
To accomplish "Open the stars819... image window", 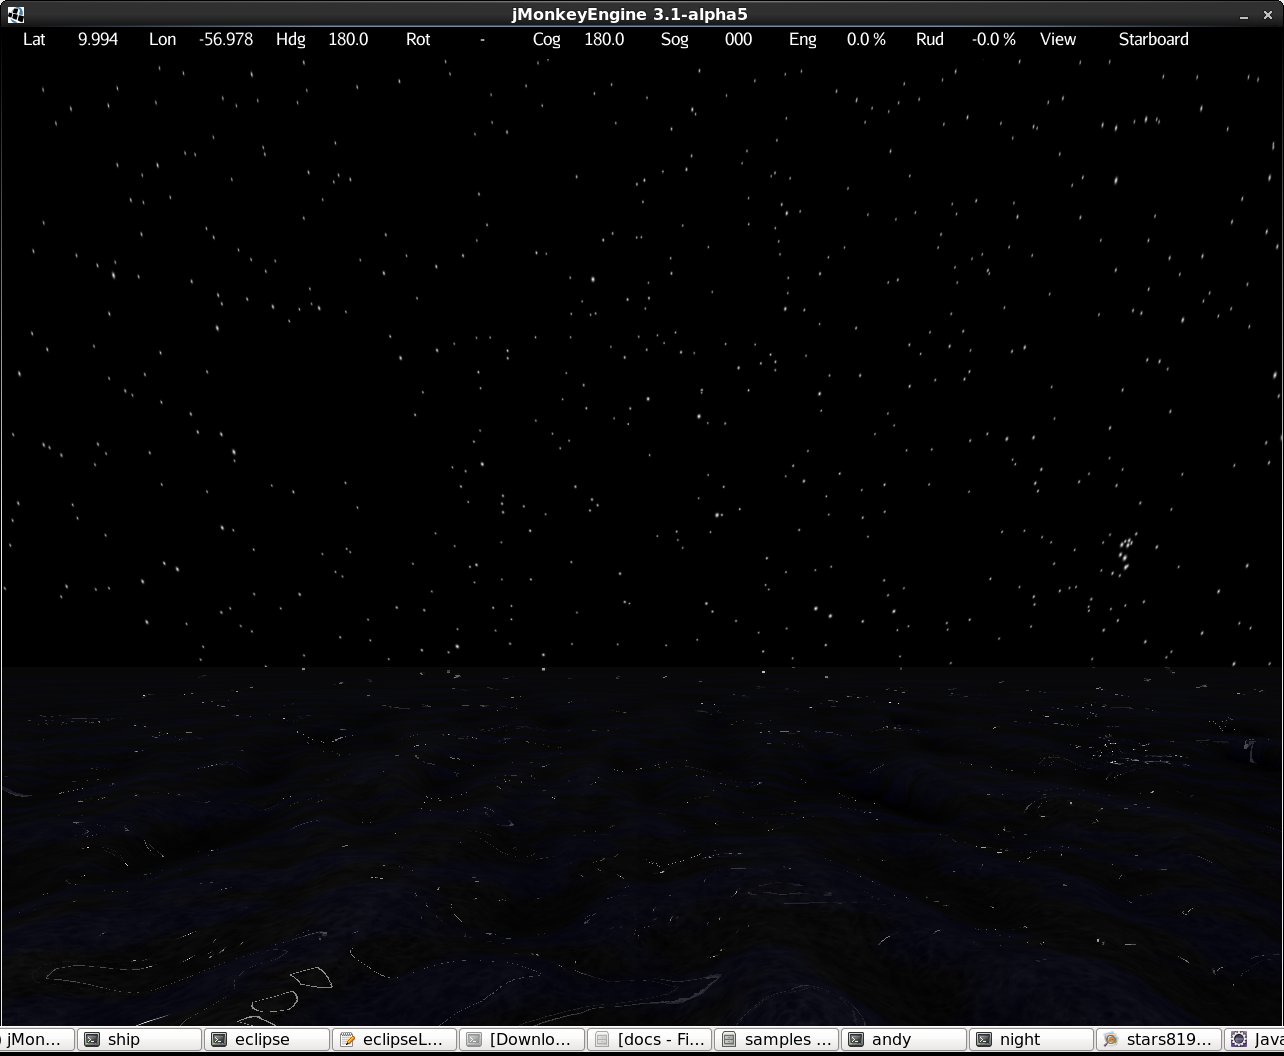I will (1159, 1039).
